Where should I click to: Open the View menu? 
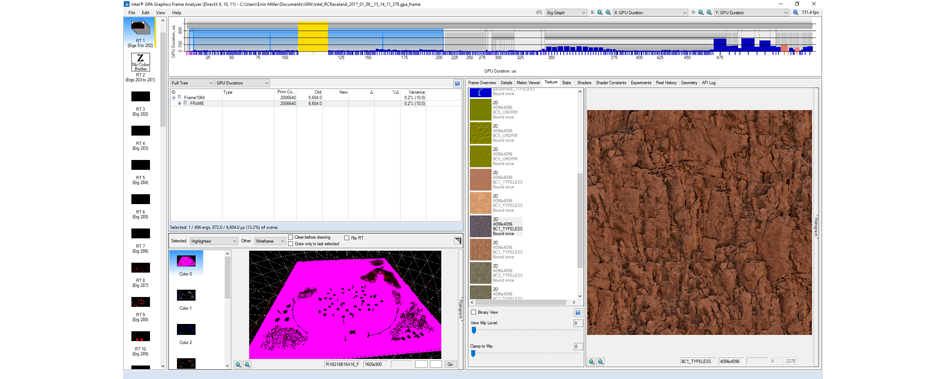pos(160,13)
